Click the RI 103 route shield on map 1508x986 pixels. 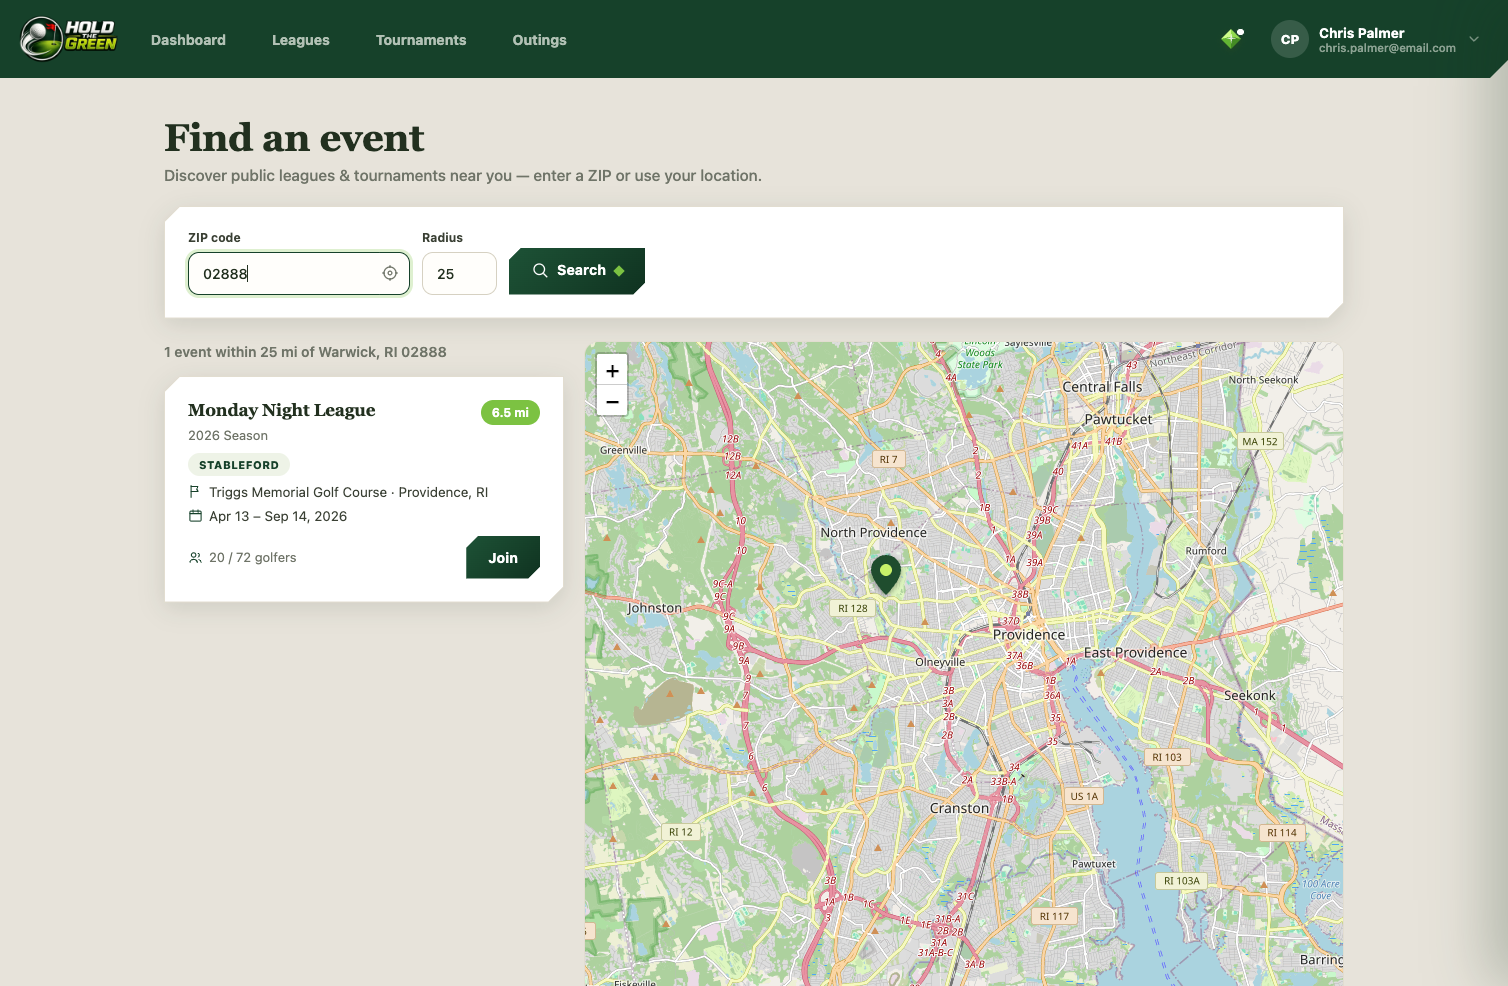click(1167, 757)
